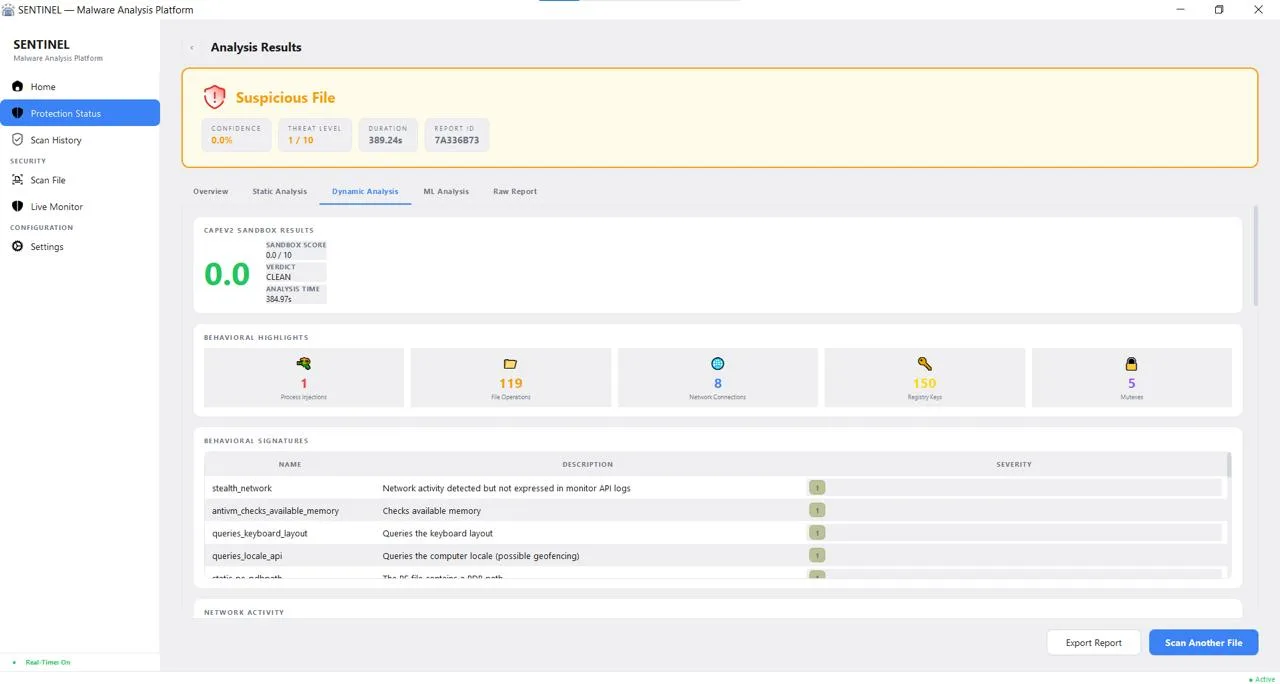1280x684 pixels.
Task: Click the CLEAN verdict value
Action: tap(279, 277)
